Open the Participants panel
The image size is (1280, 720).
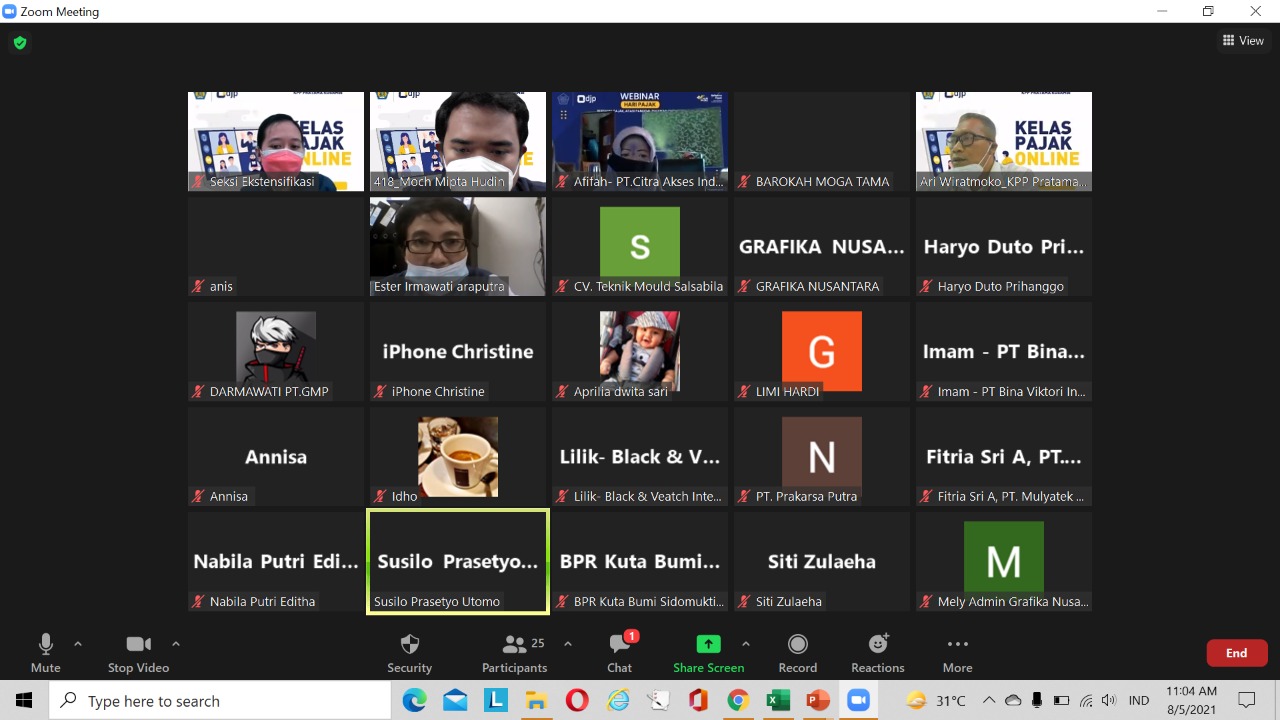[515, 653]
